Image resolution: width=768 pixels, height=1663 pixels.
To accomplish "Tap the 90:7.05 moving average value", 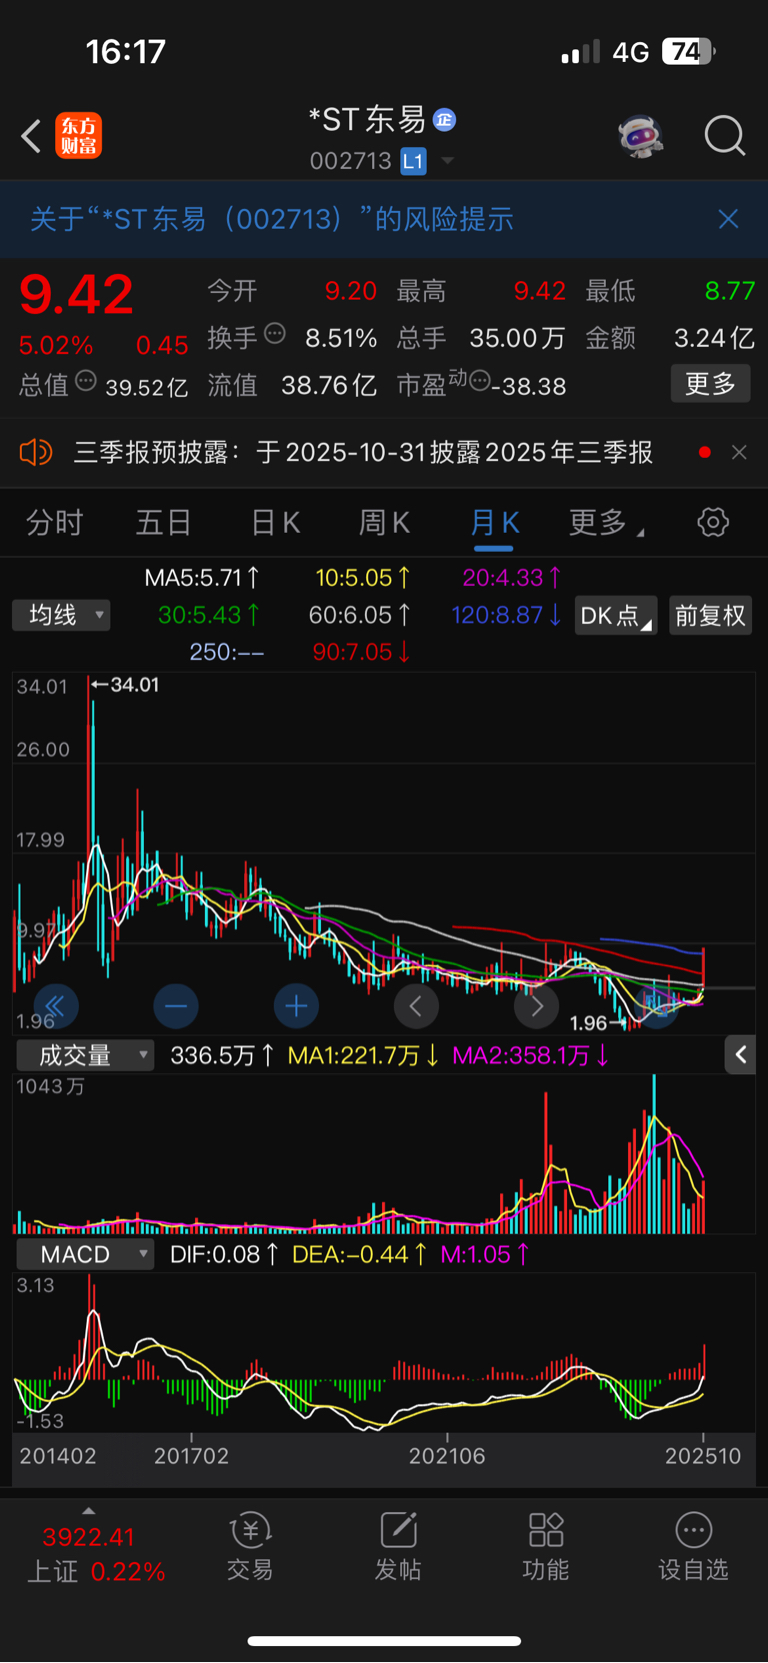I will click(362, 652).
